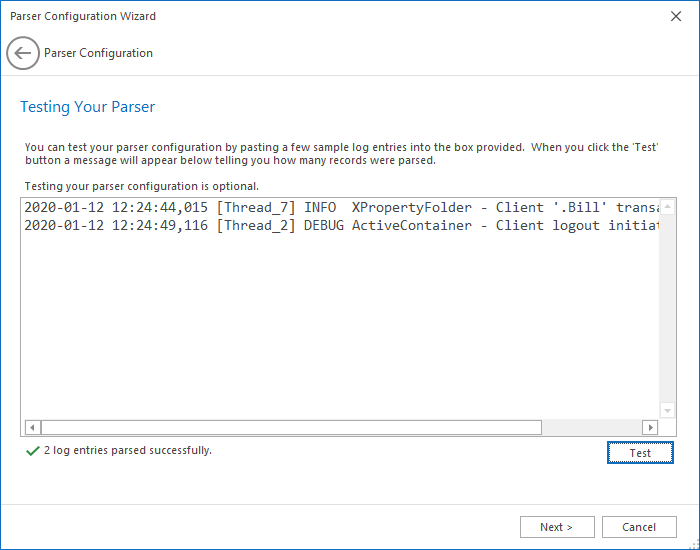Click the green success checkmark icon

[x=33, y=451]
